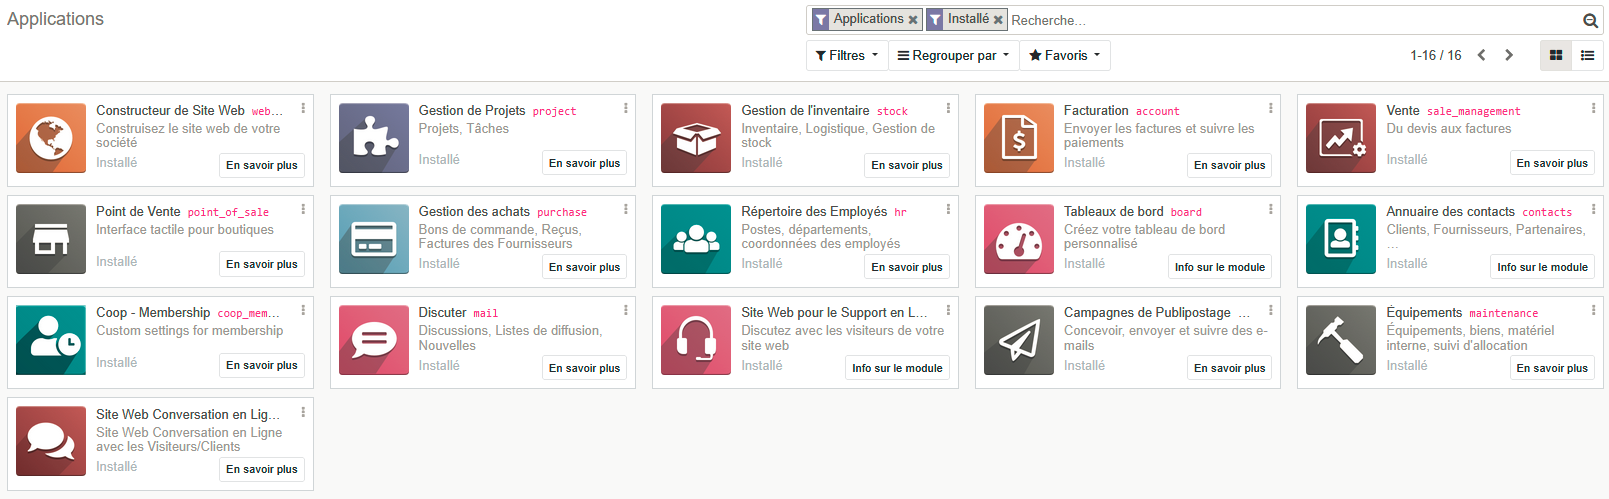Open the Tableaux de bord gauge icon

pos(1018,239)
